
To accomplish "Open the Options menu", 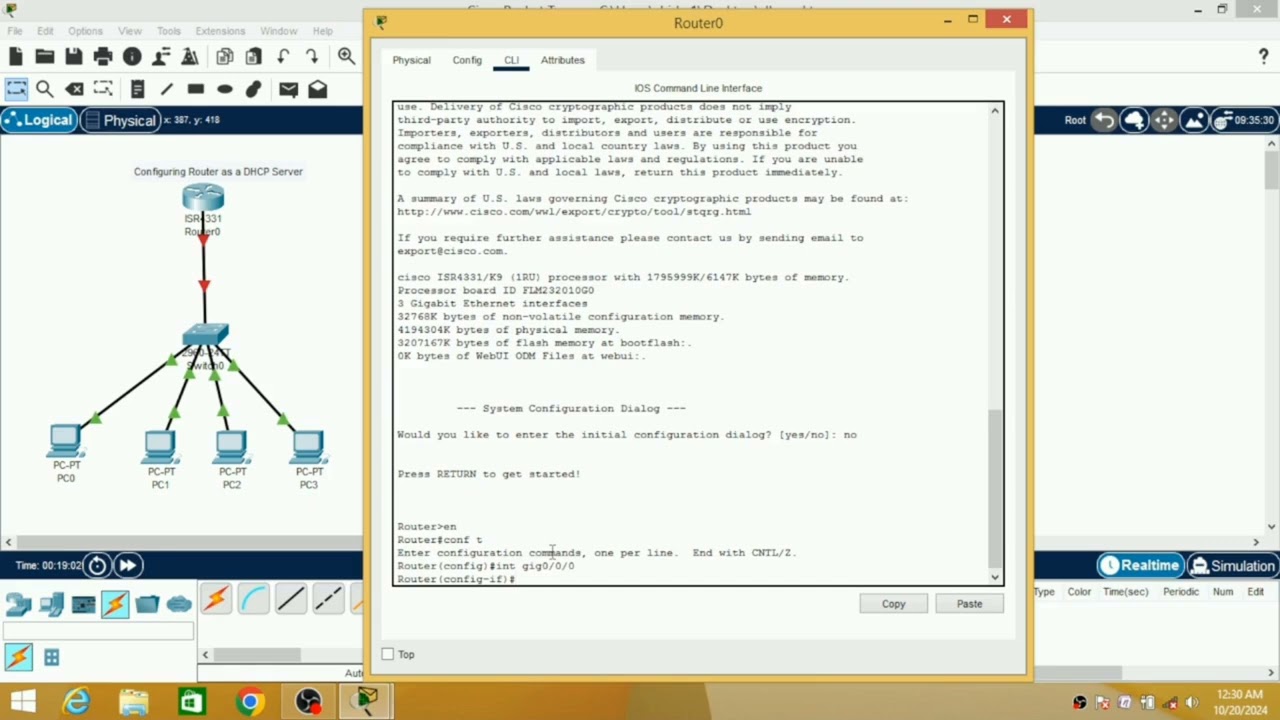I will (85, 31).
